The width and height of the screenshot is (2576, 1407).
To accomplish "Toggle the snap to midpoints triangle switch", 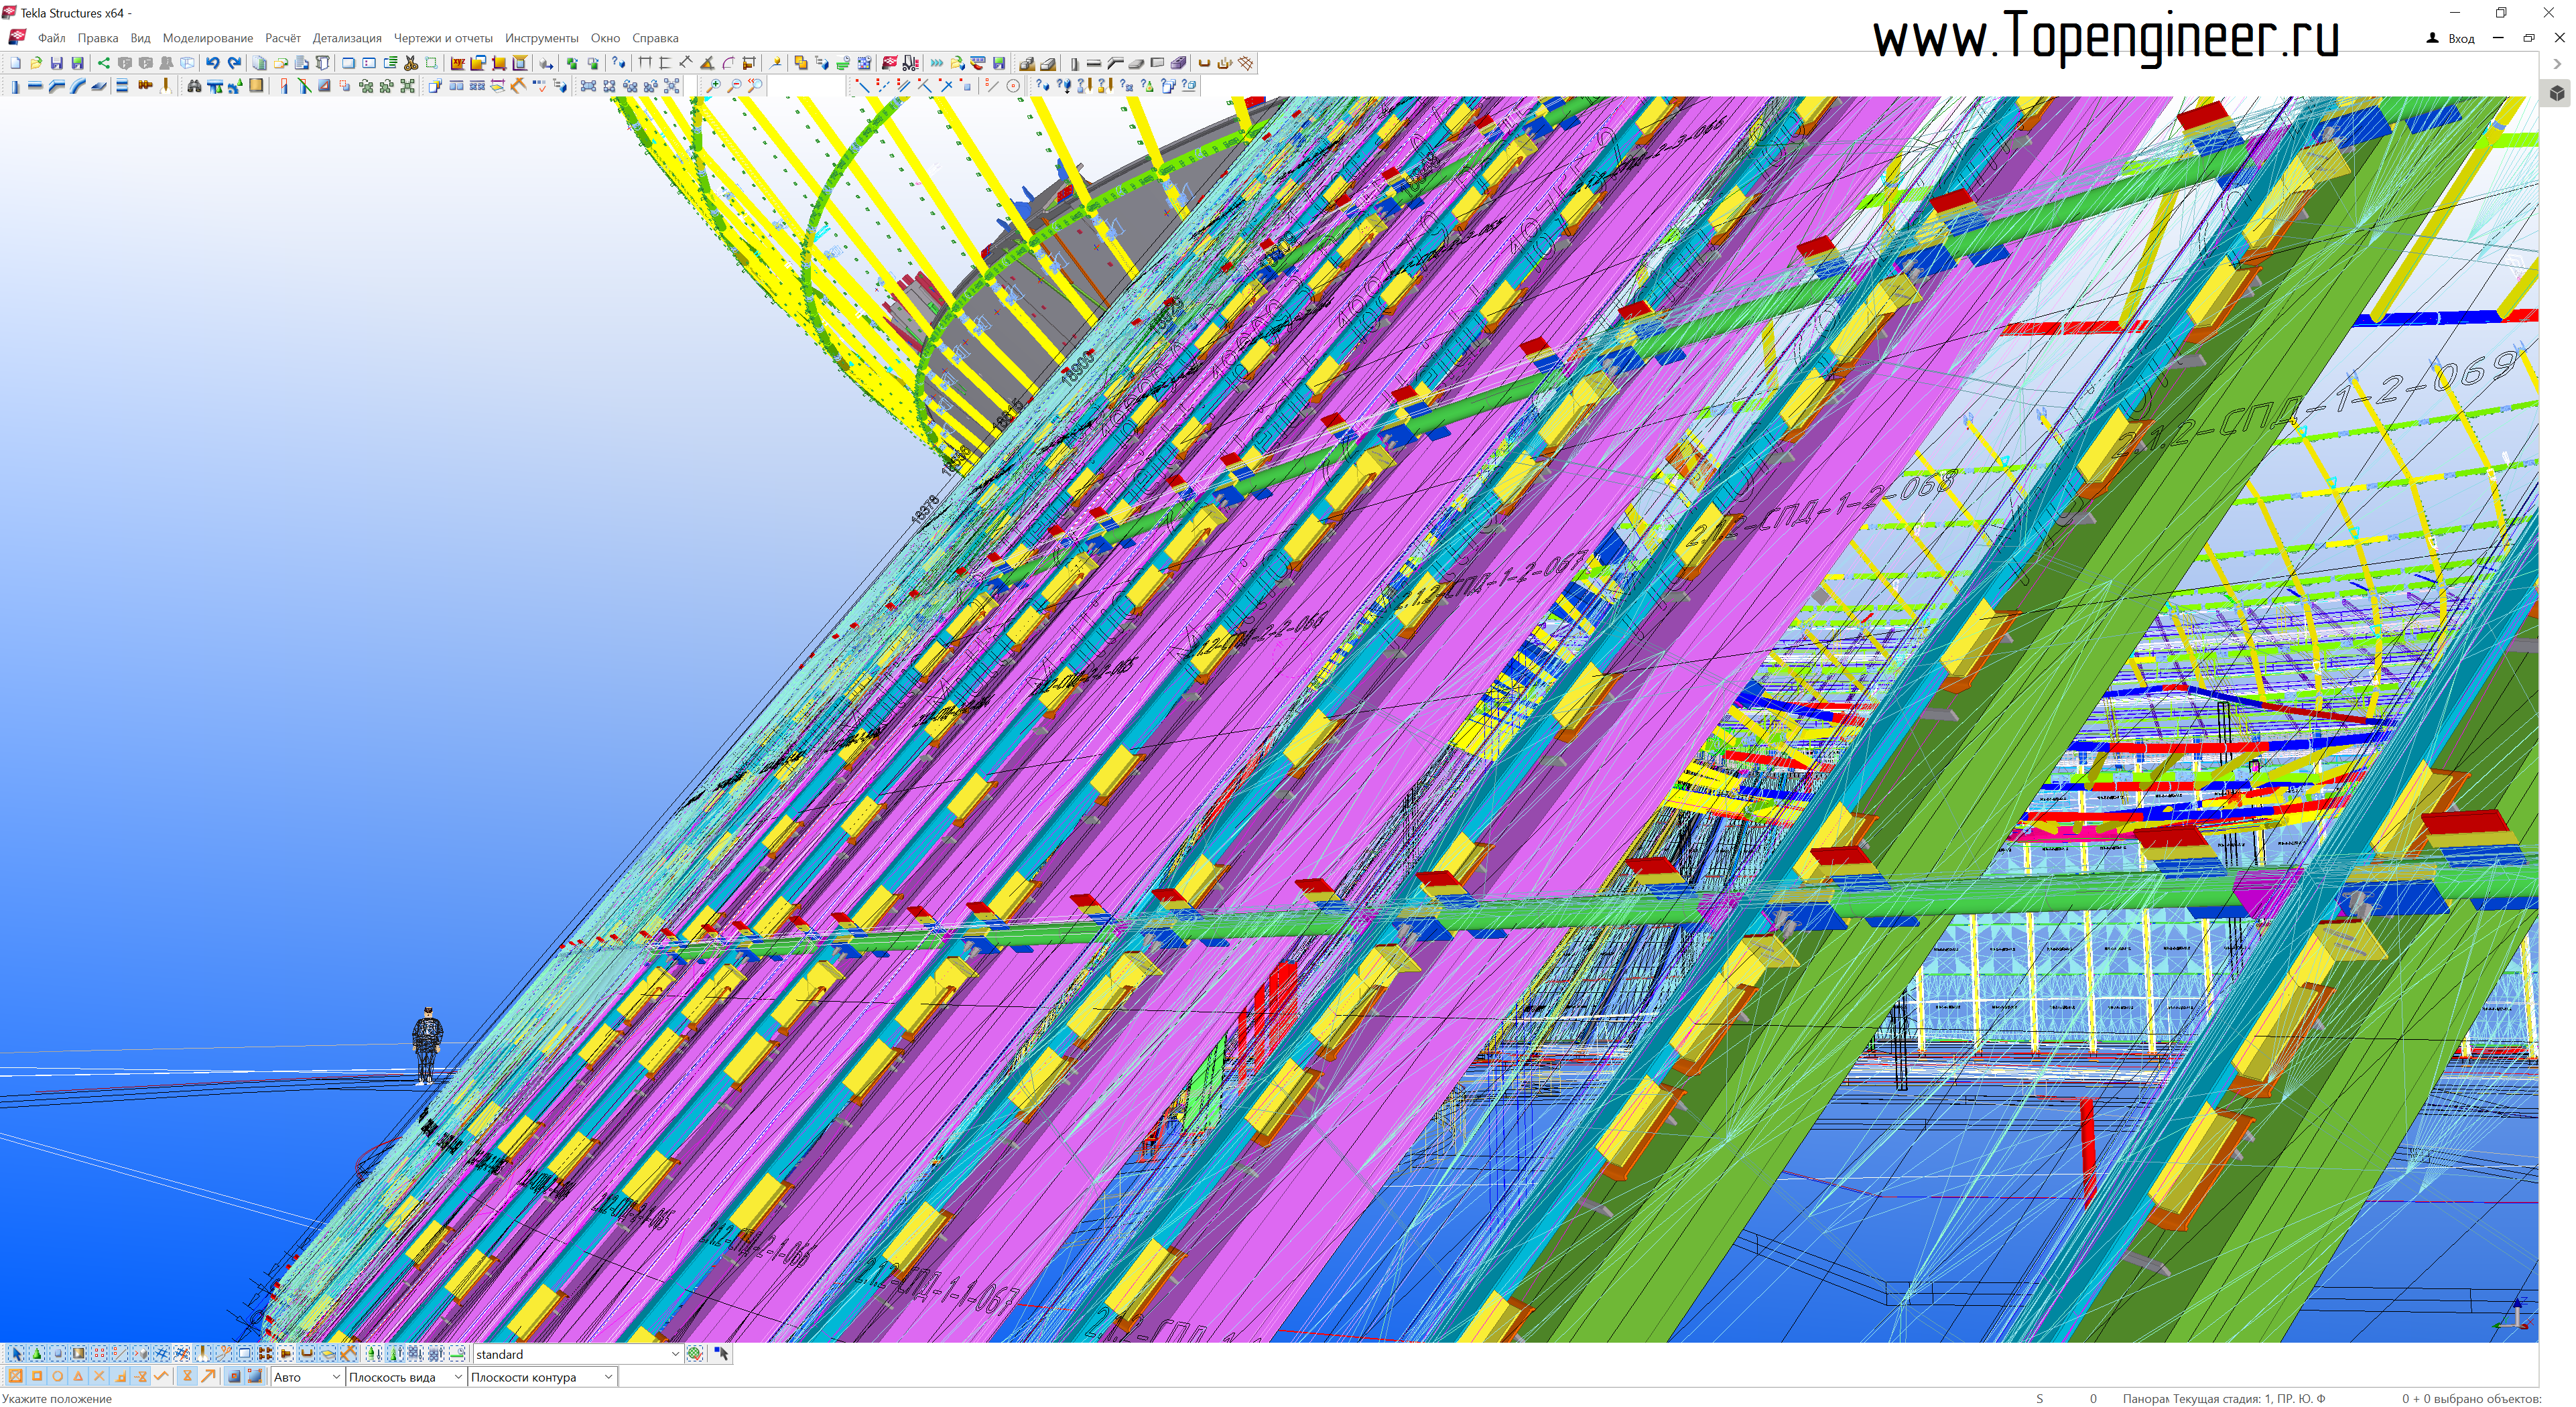I will [78, 1376].
